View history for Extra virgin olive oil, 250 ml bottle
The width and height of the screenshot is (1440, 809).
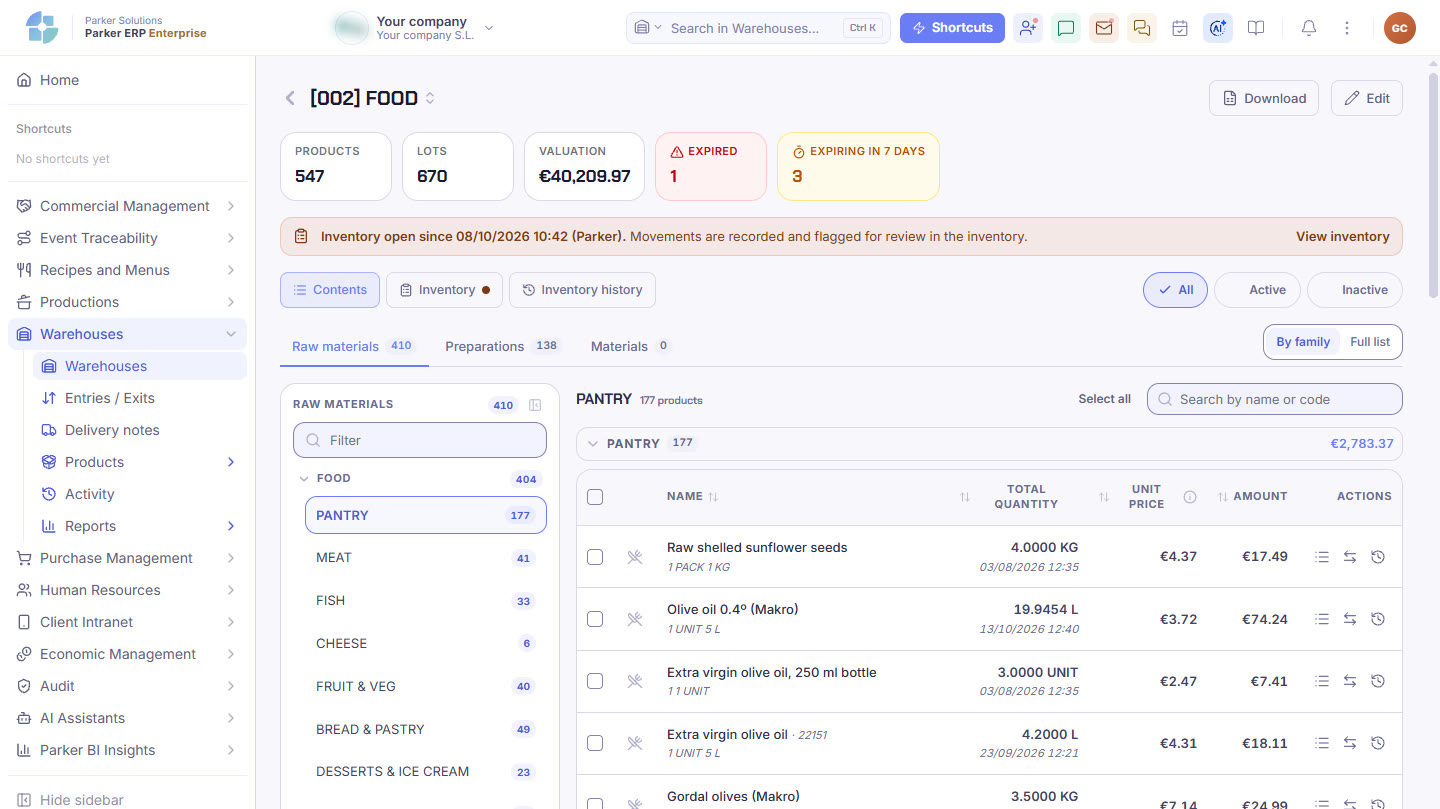(1378, 681)
